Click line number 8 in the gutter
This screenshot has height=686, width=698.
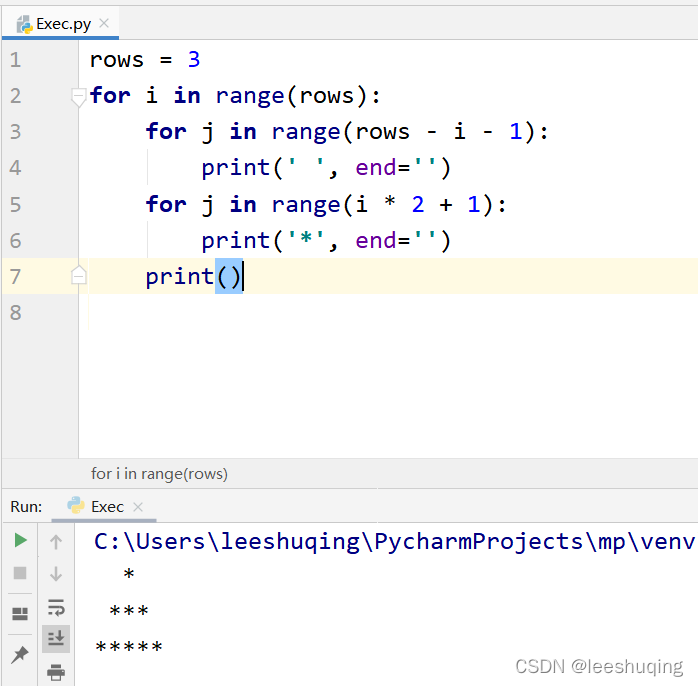coord(16,313)
